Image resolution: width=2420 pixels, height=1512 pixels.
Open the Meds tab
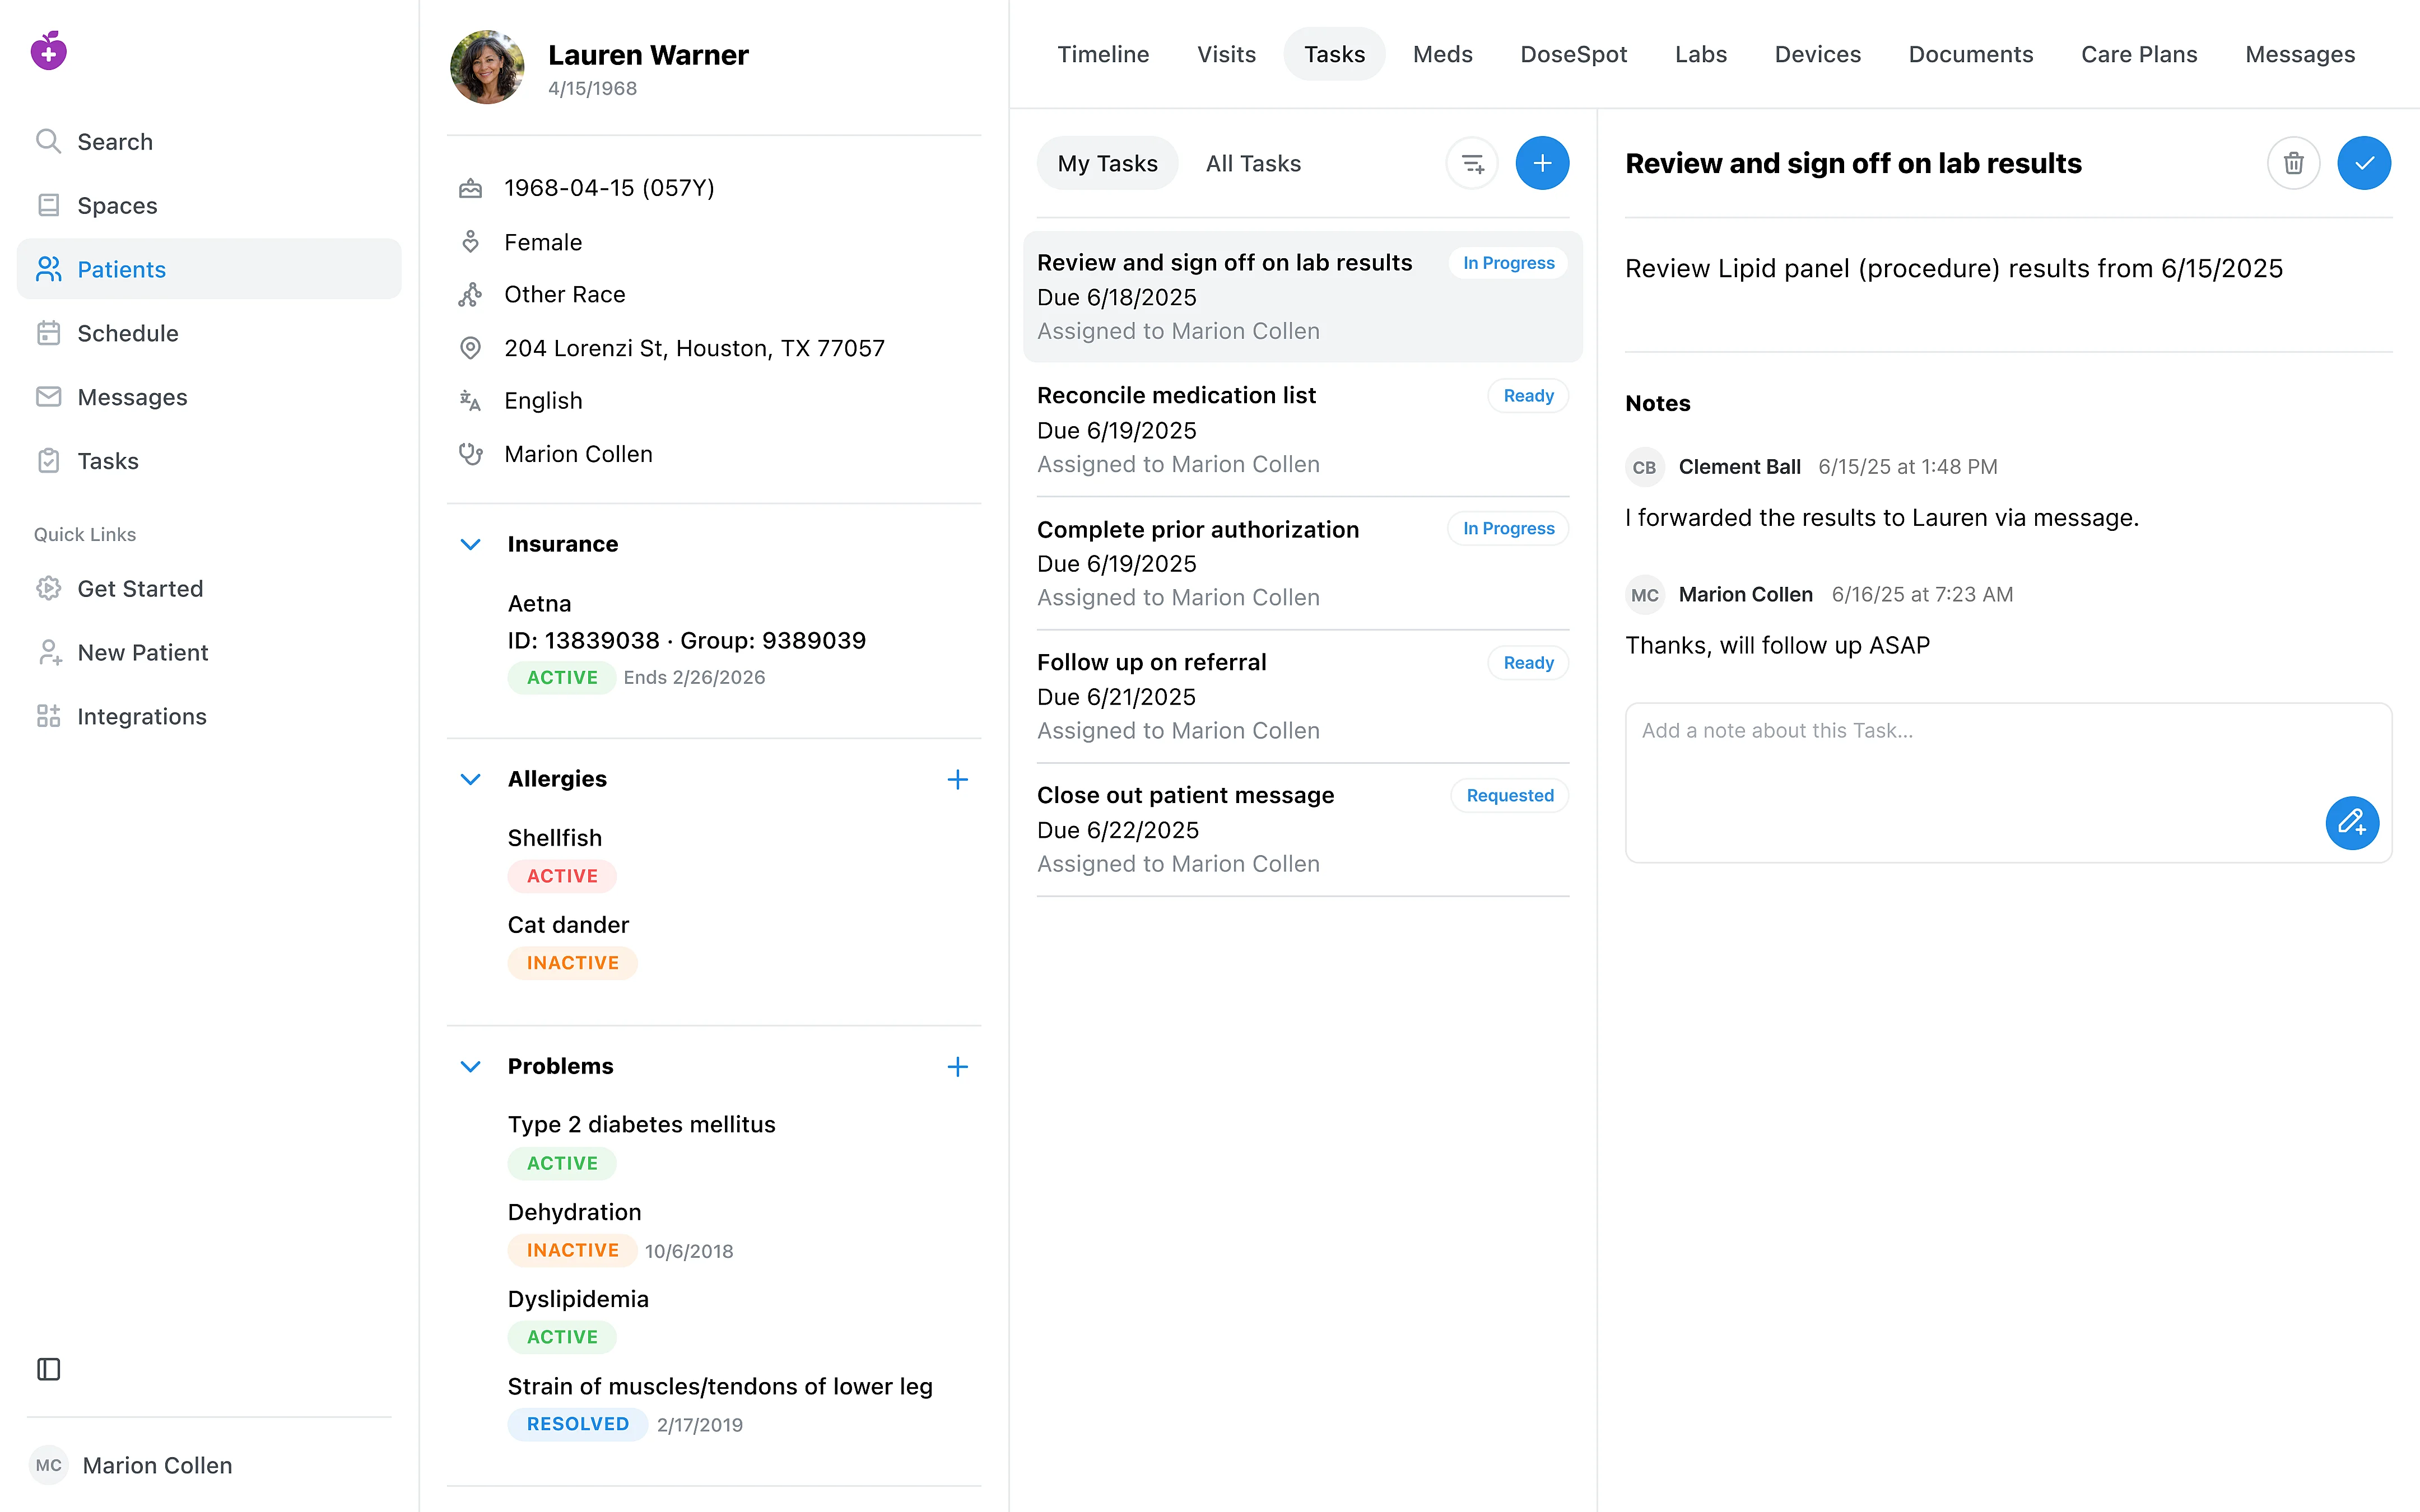click(1442, 54)
